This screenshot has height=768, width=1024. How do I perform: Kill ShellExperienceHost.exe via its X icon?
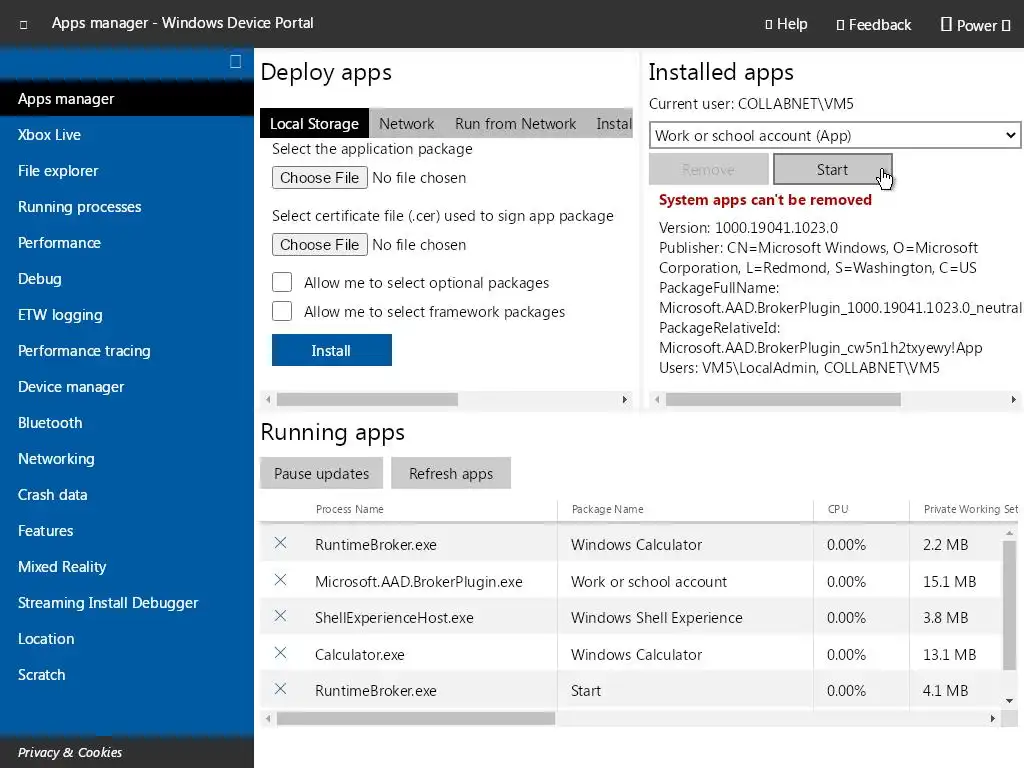click(280, 616)
